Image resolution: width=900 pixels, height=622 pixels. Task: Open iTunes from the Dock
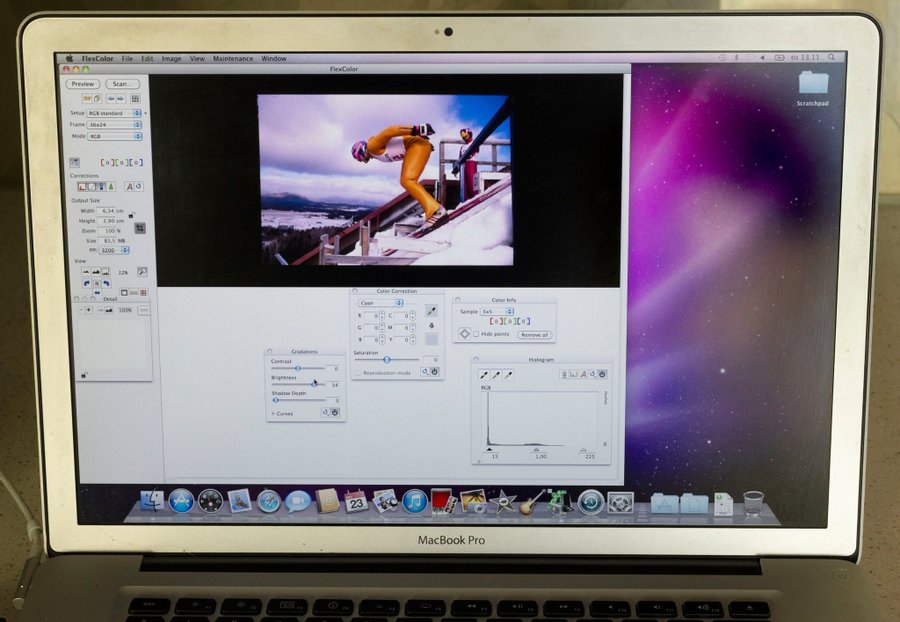[414, 501]
